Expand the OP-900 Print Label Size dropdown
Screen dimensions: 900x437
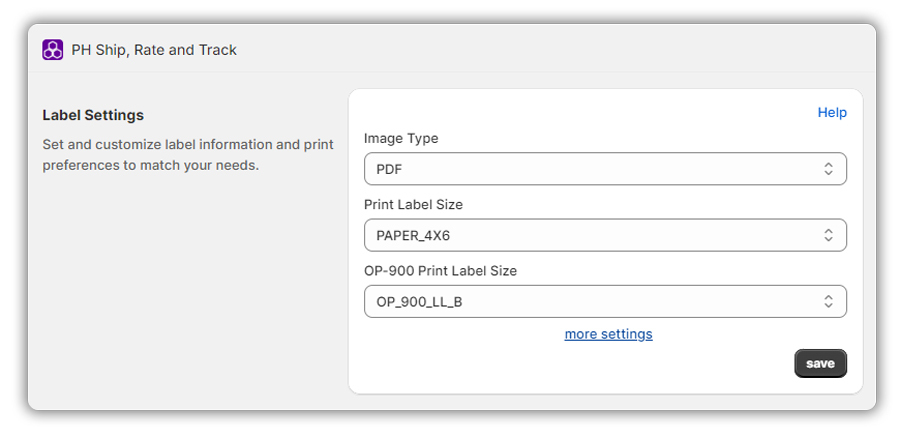[605, 301]
